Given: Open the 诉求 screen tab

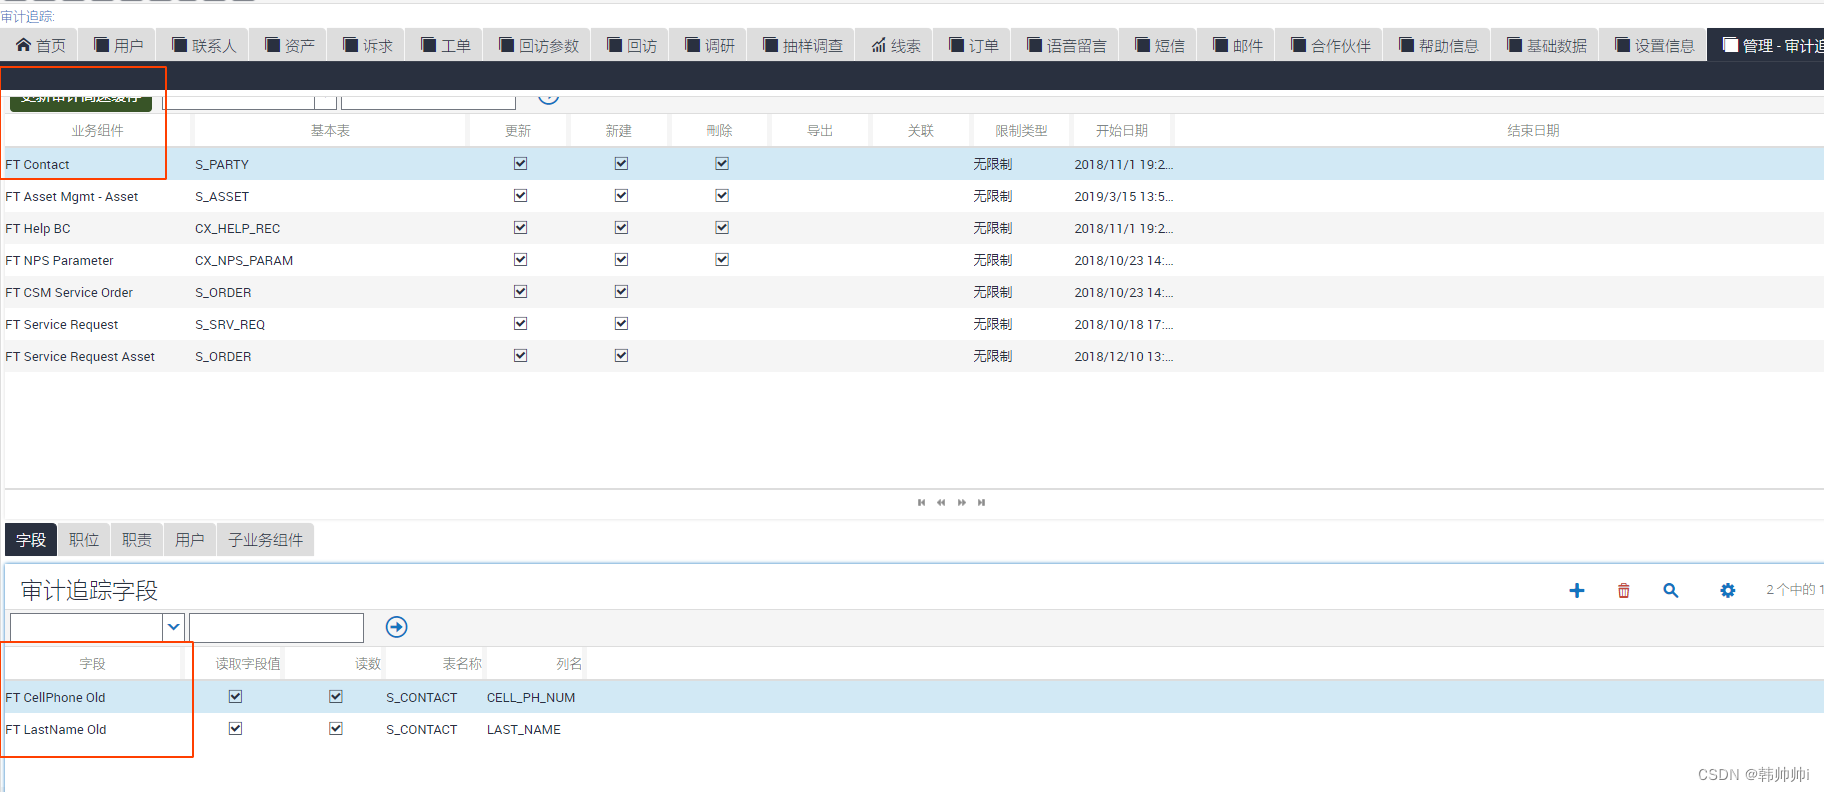Looking at the screenshot, I should point(368,45).
